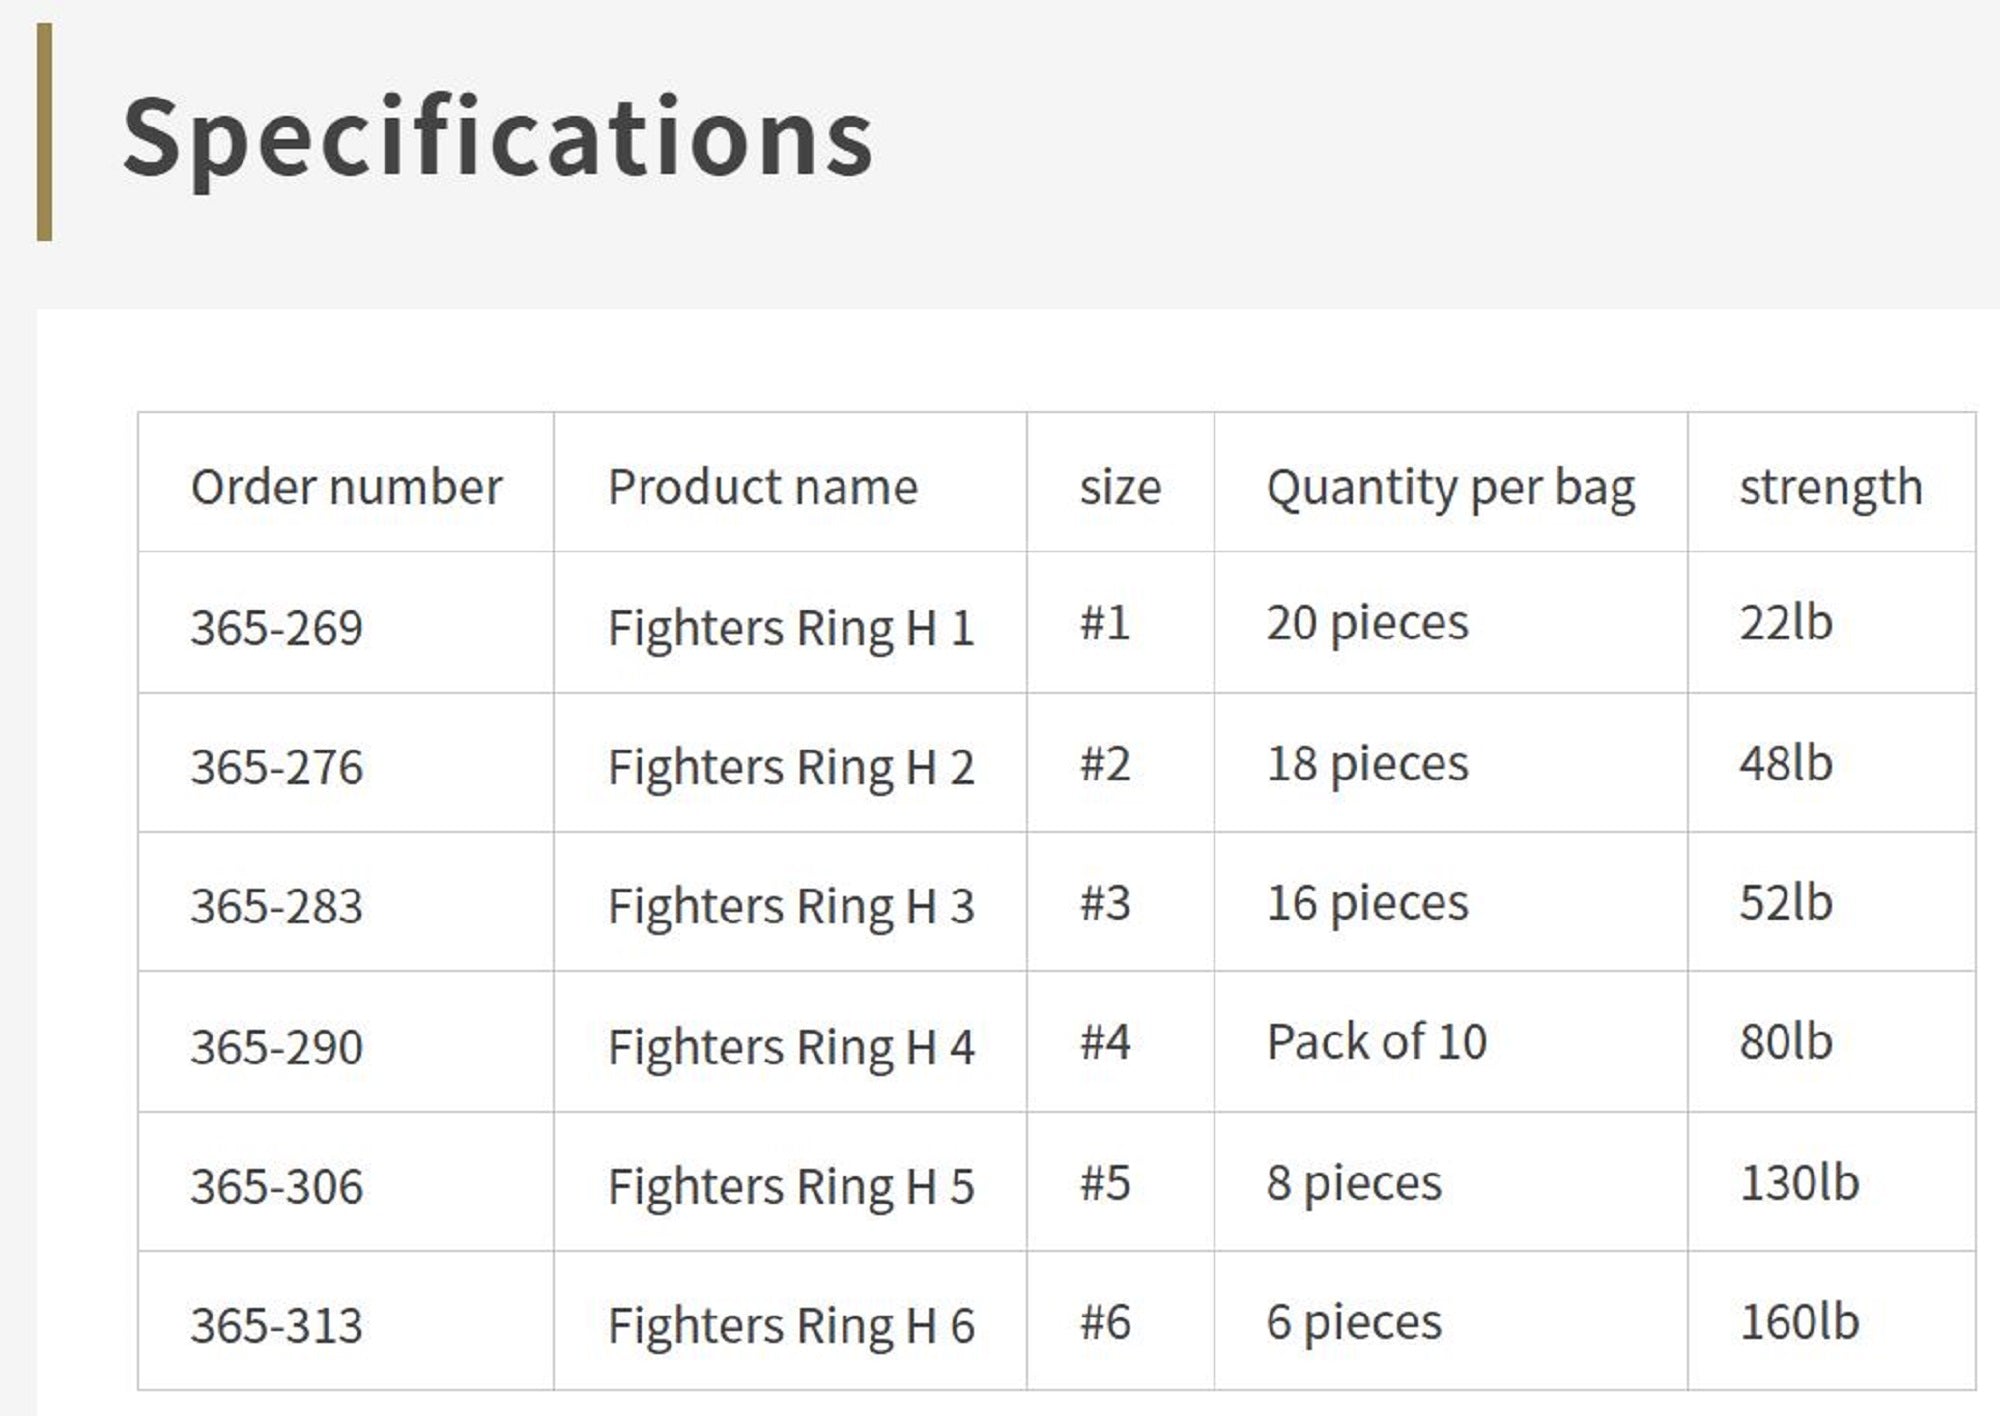Click the Specifications heading
2000x1416 pixels.
(497, 137)
